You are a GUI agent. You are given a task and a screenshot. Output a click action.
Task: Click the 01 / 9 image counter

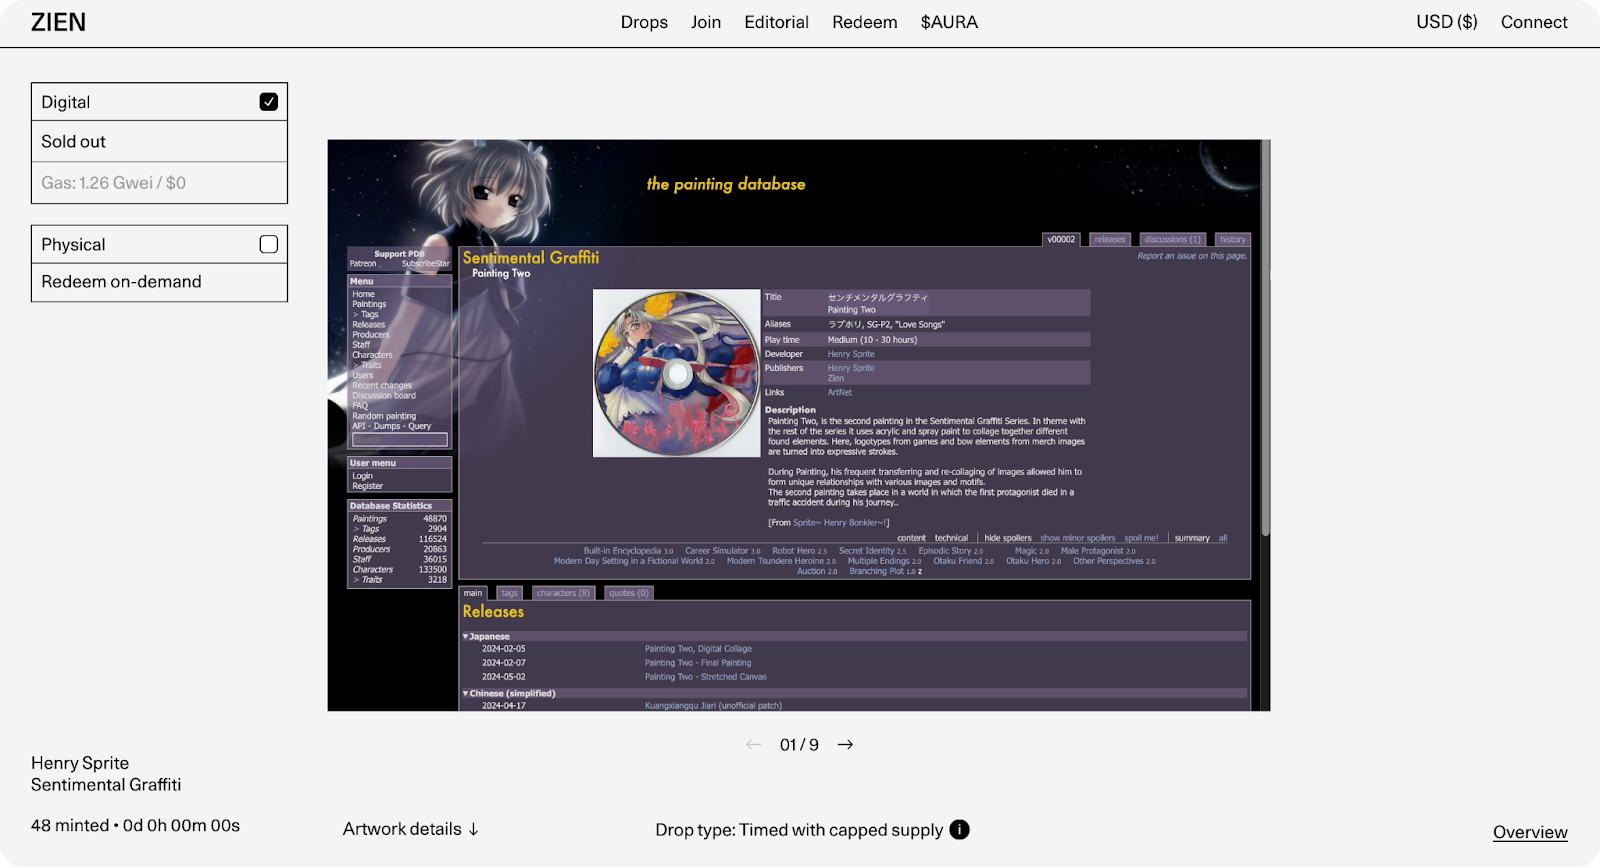click(x=799, y=745)
